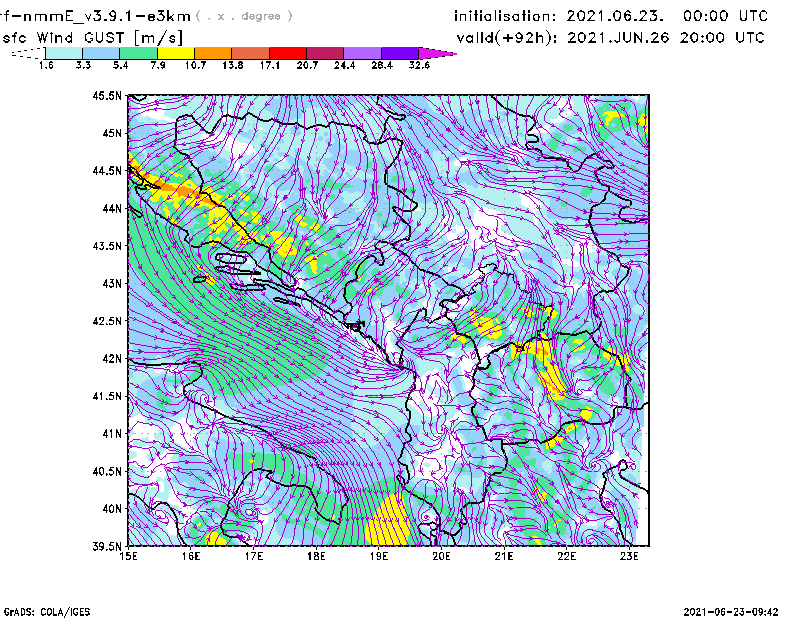Click the '20:00 UTC' valid time
Viewport: 800px width, 618px height.
(x=721, y=38)
